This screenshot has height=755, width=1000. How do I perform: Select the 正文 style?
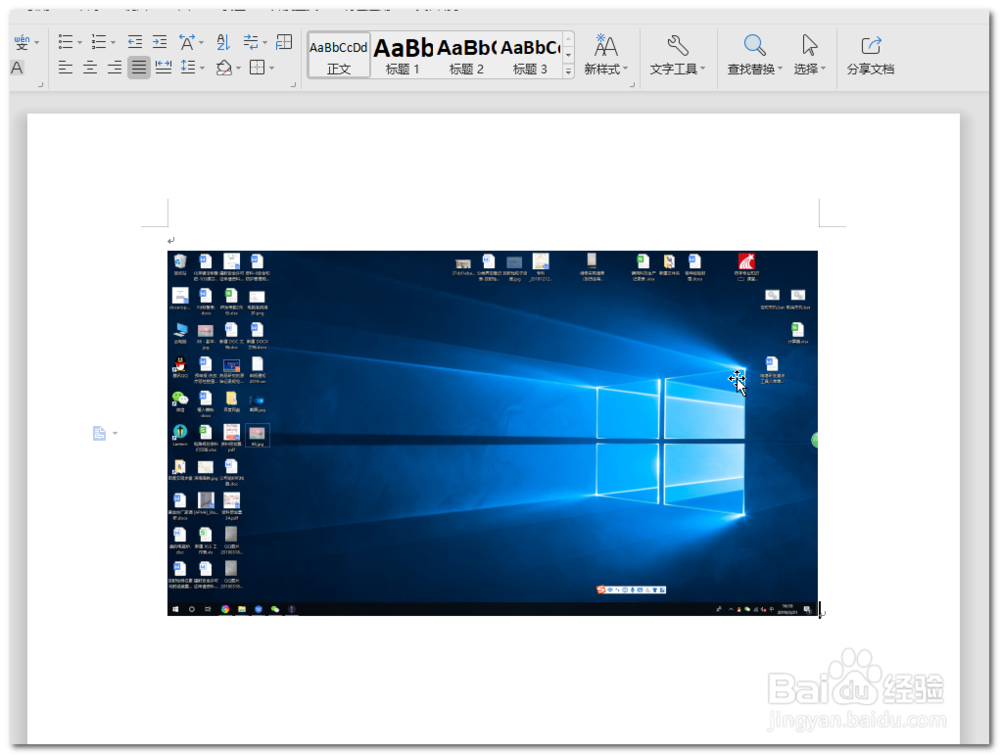(x=339, y=55)
